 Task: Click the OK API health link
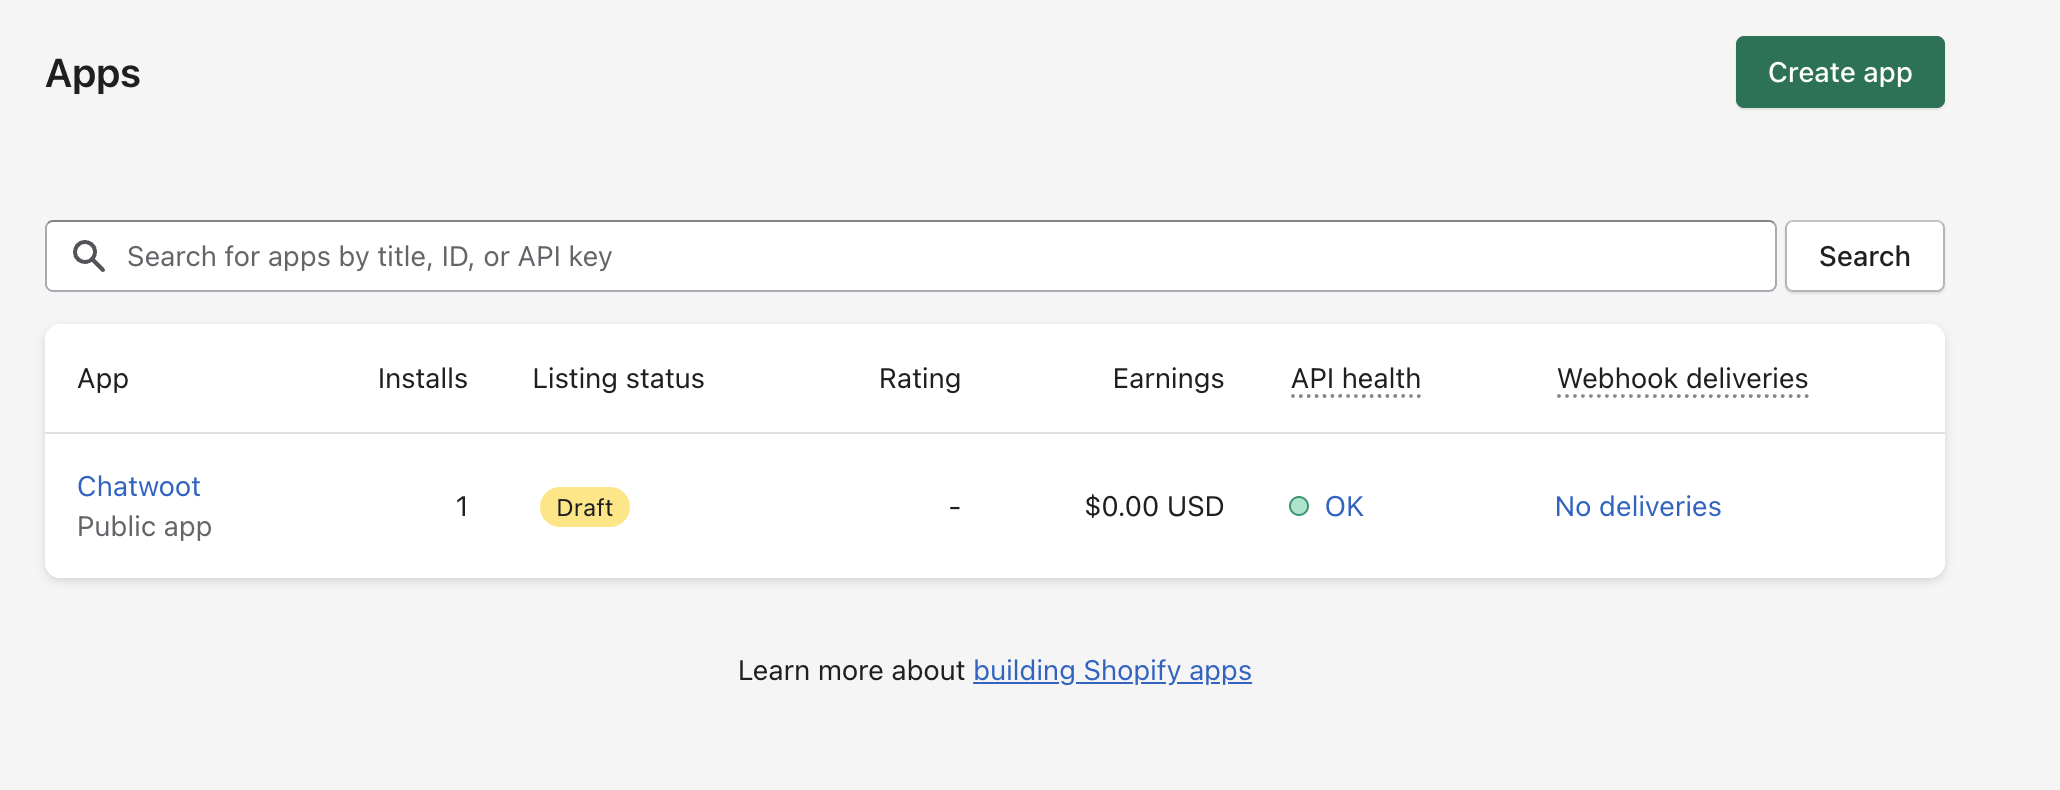coord(1344,506)
